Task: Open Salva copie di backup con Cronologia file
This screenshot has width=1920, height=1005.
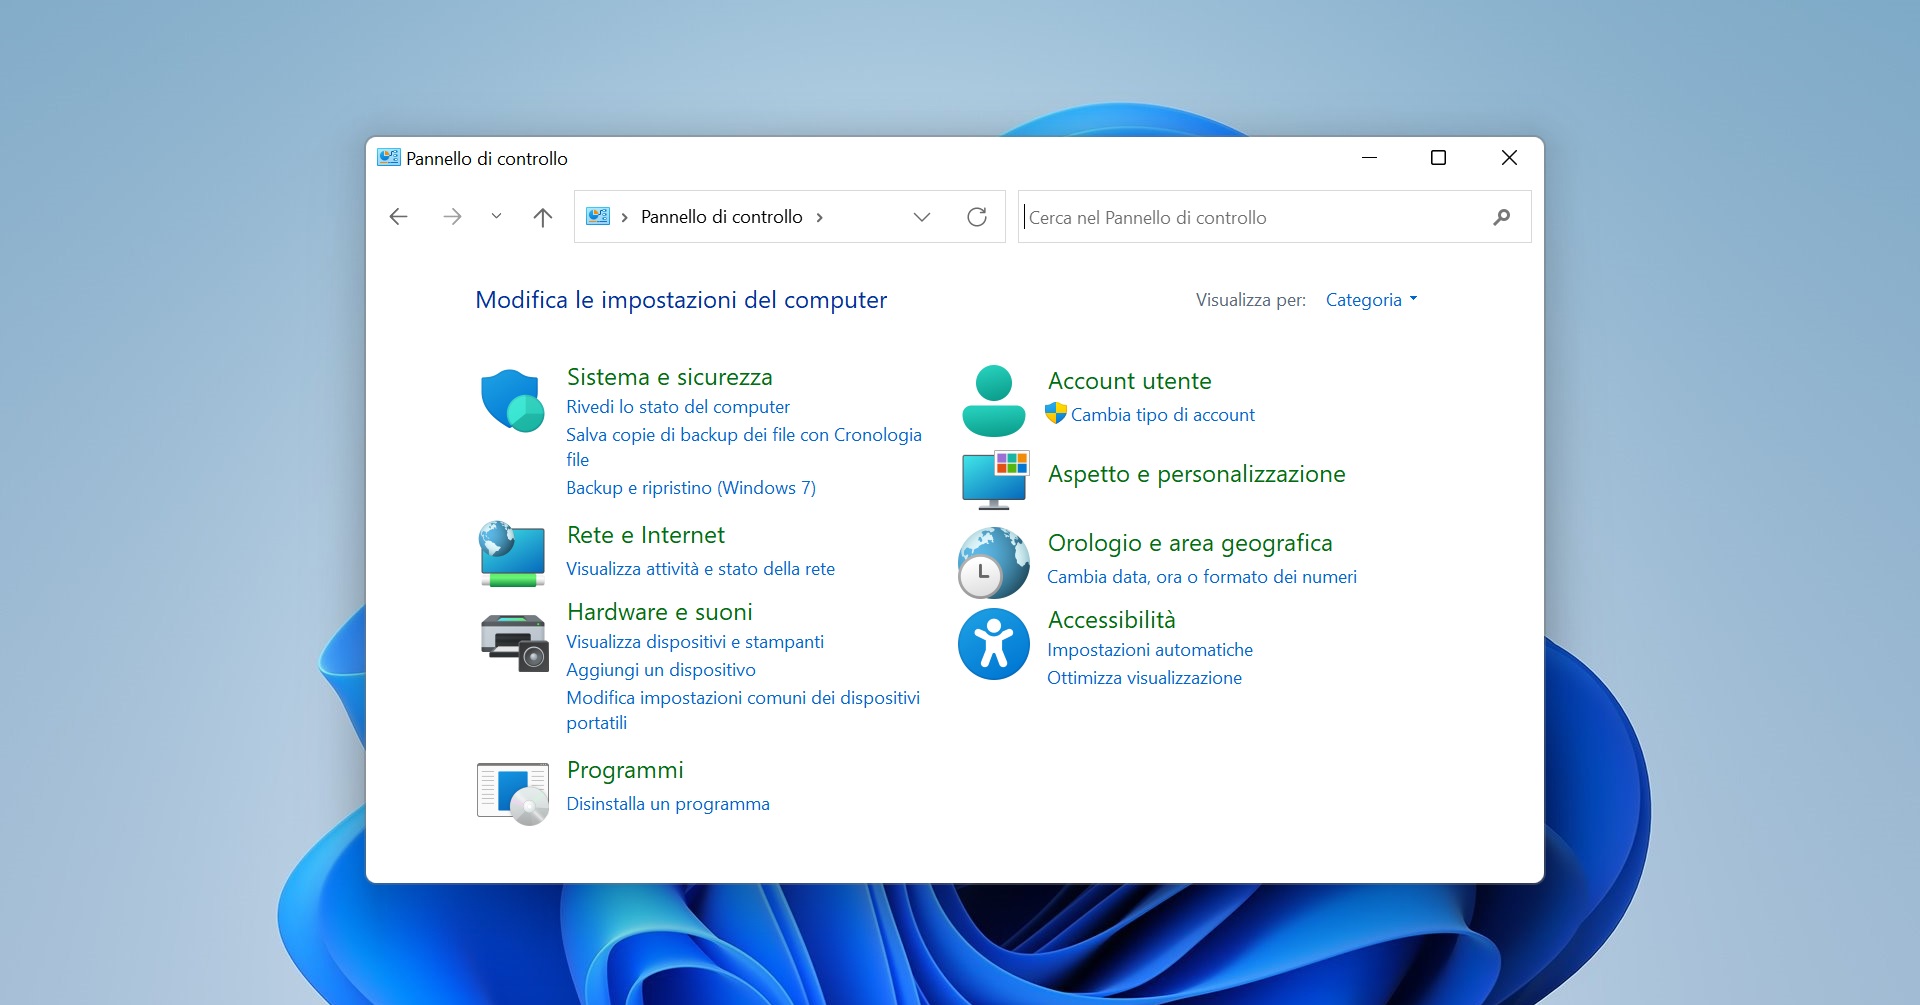Action: (x=744, y=447)
